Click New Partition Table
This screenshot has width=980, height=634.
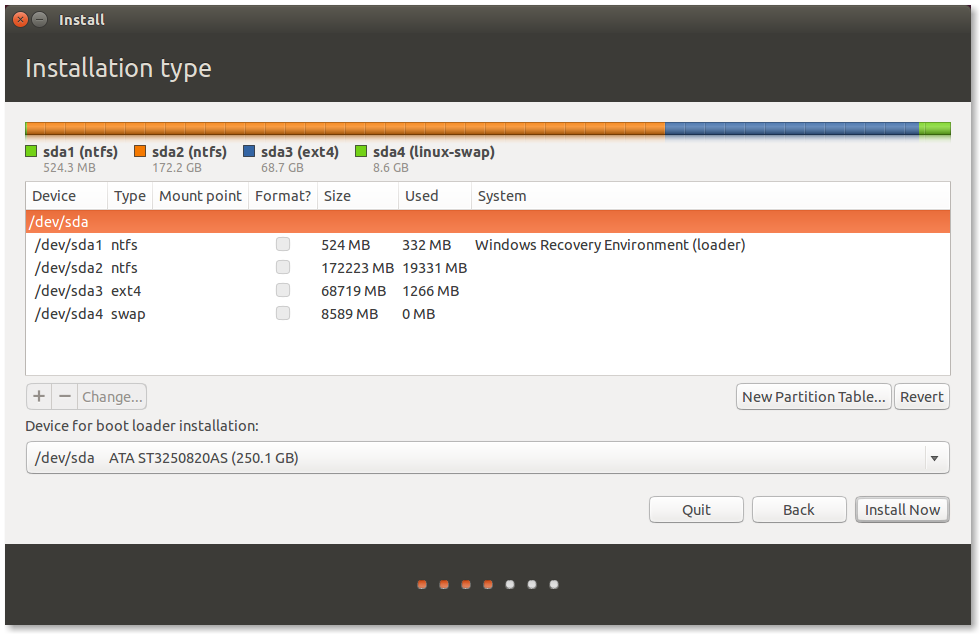(813, 396)
